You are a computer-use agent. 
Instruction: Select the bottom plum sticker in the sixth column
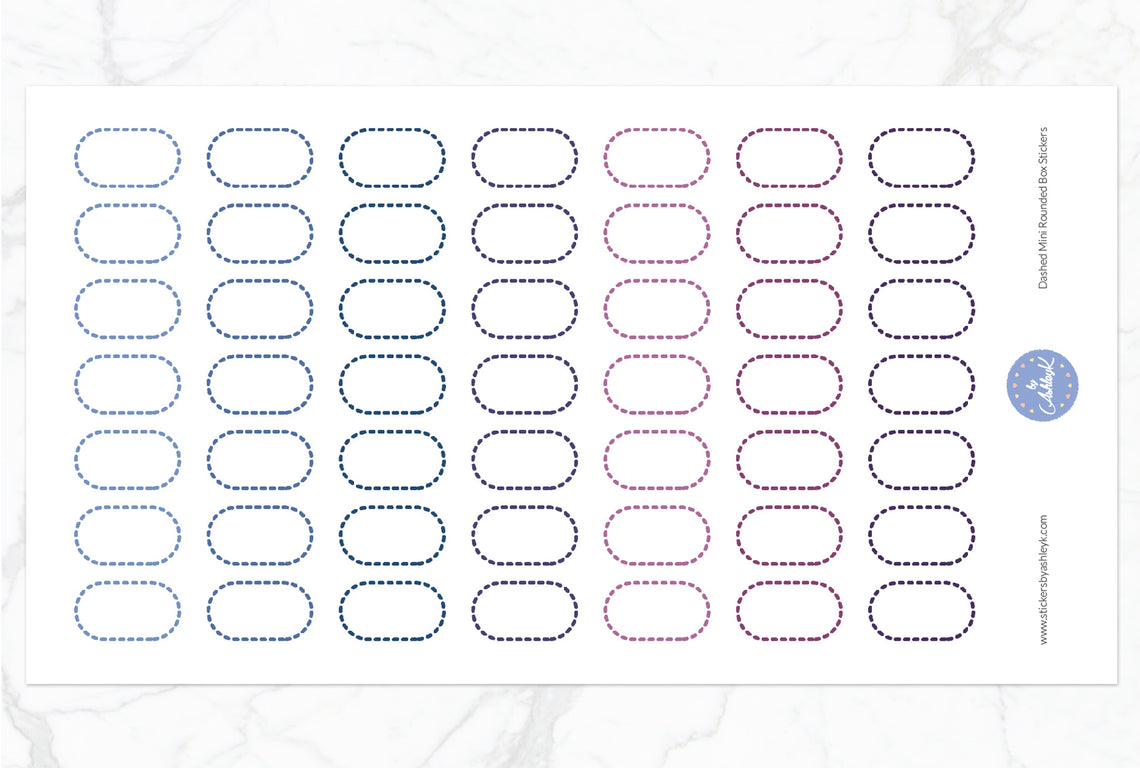click(789, 611)
